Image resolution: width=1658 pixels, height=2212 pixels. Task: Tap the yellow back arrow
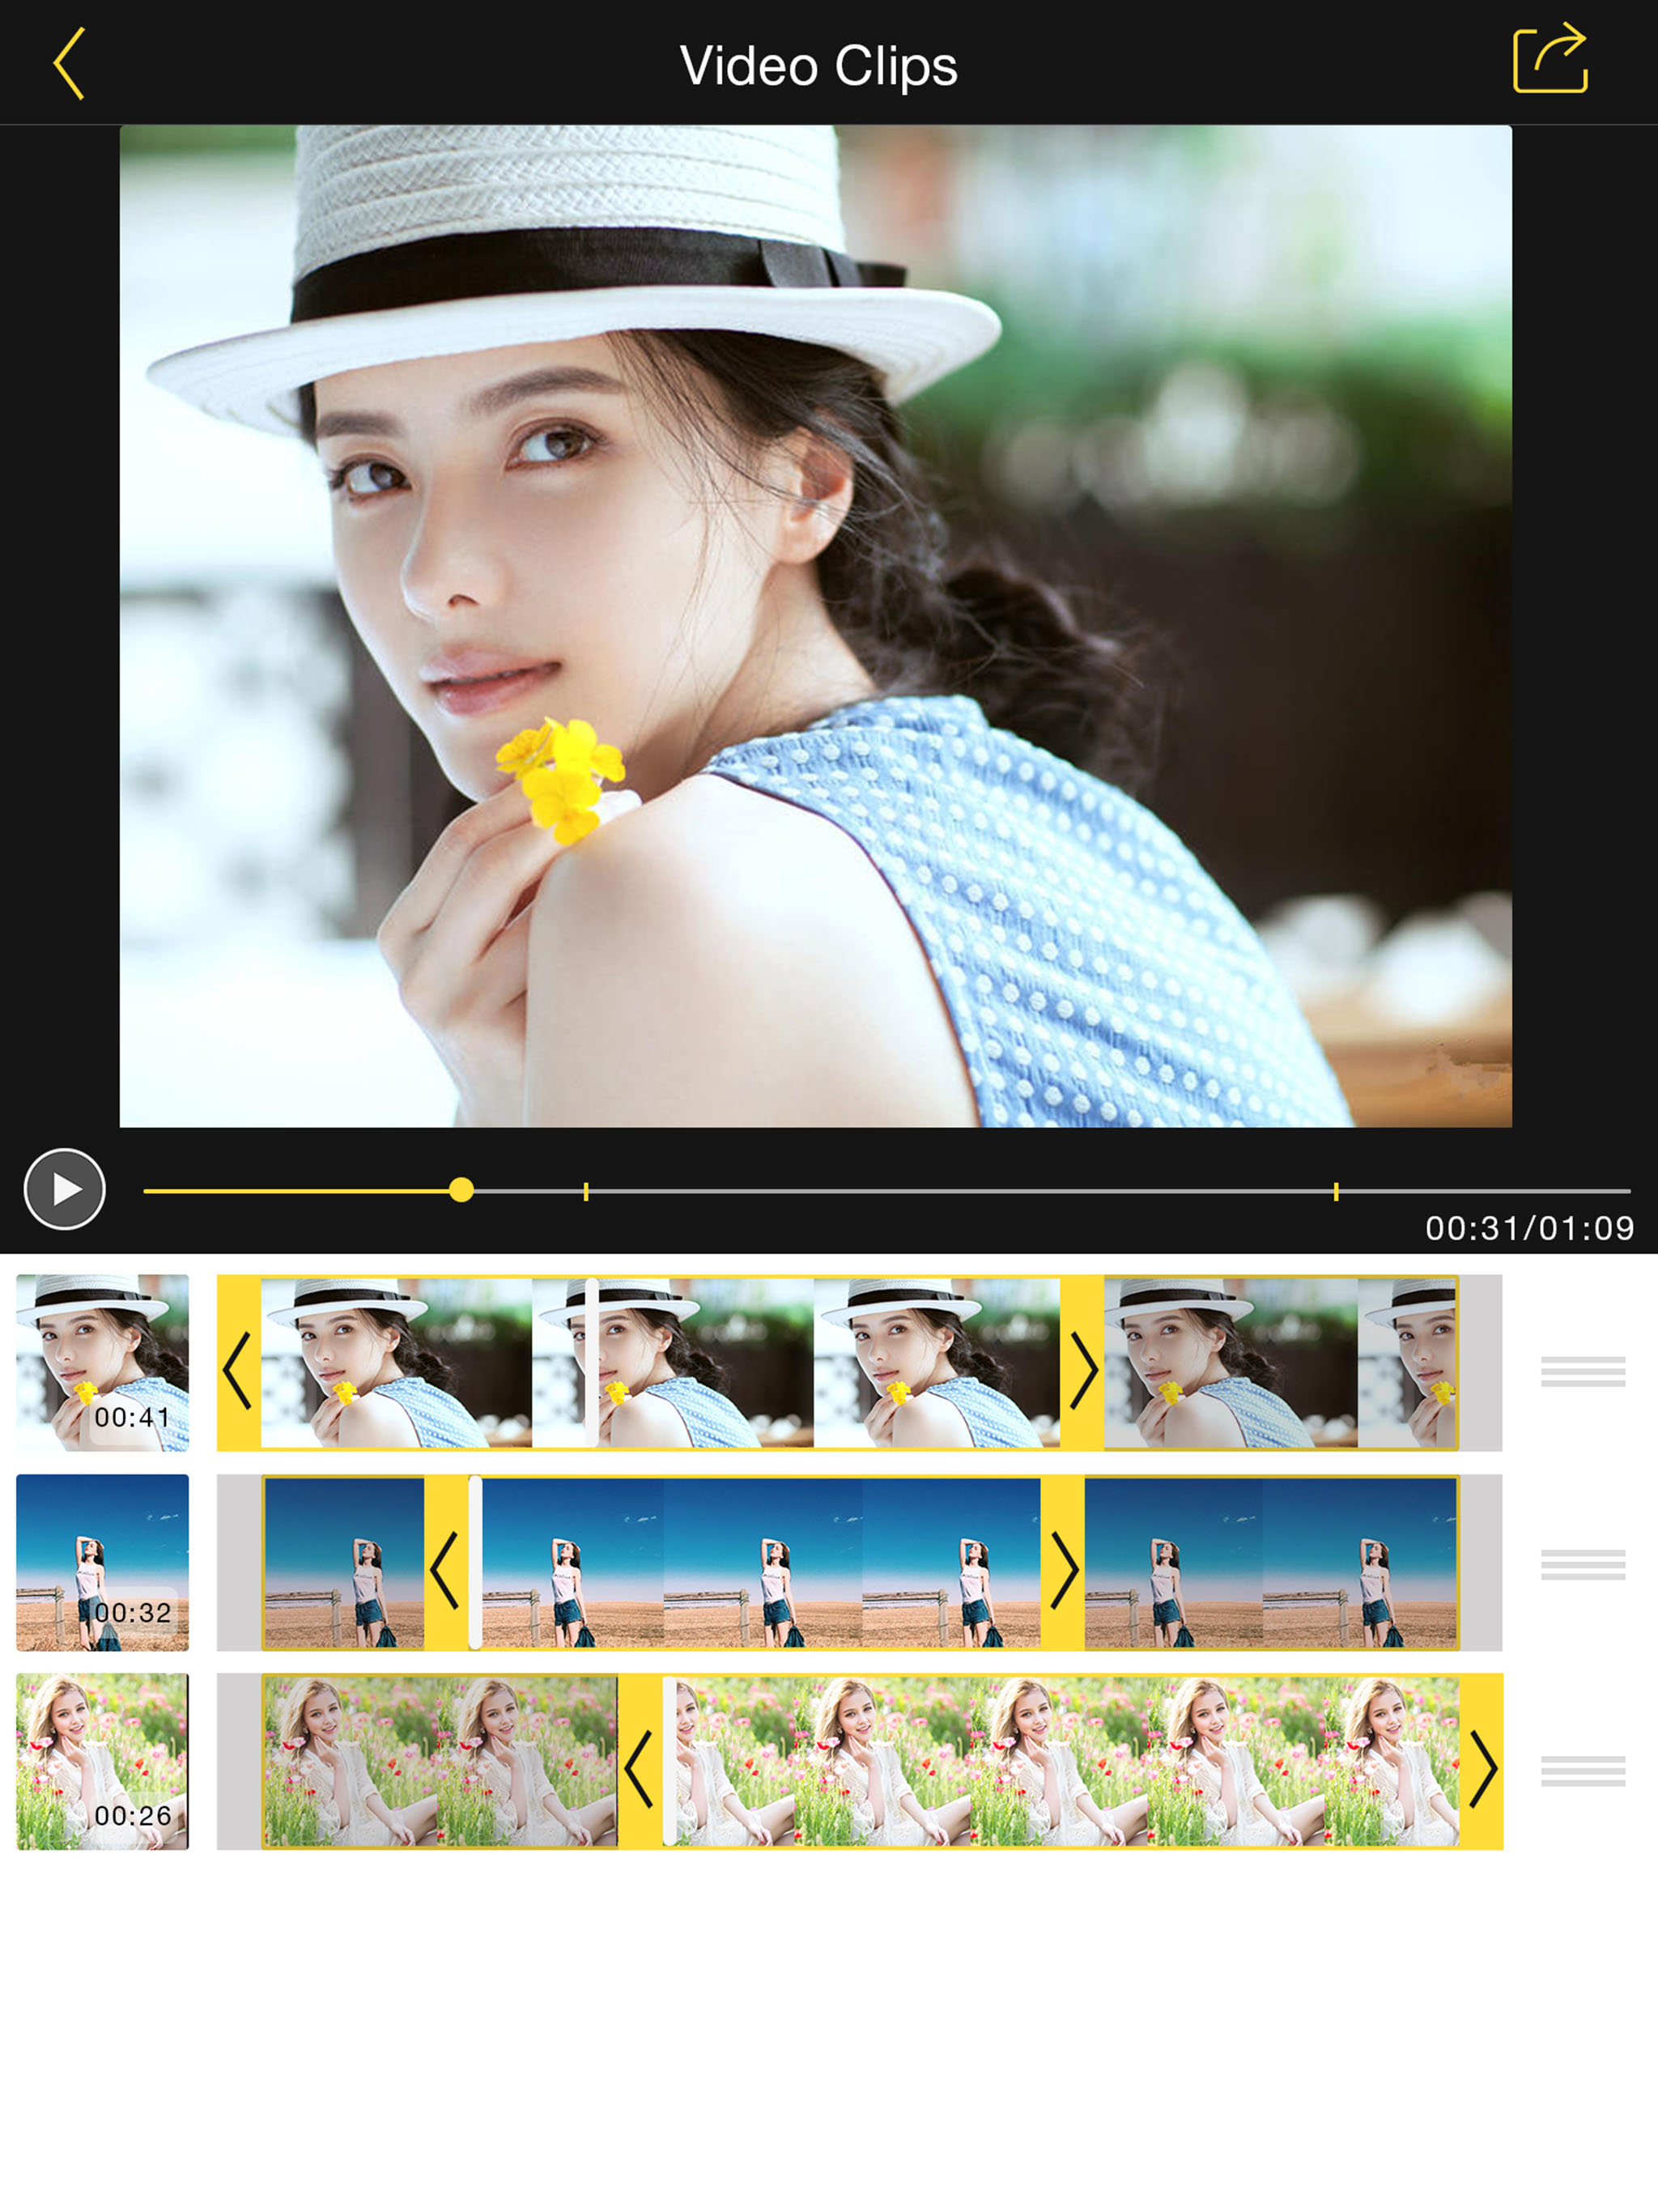(x=69, y=64)
